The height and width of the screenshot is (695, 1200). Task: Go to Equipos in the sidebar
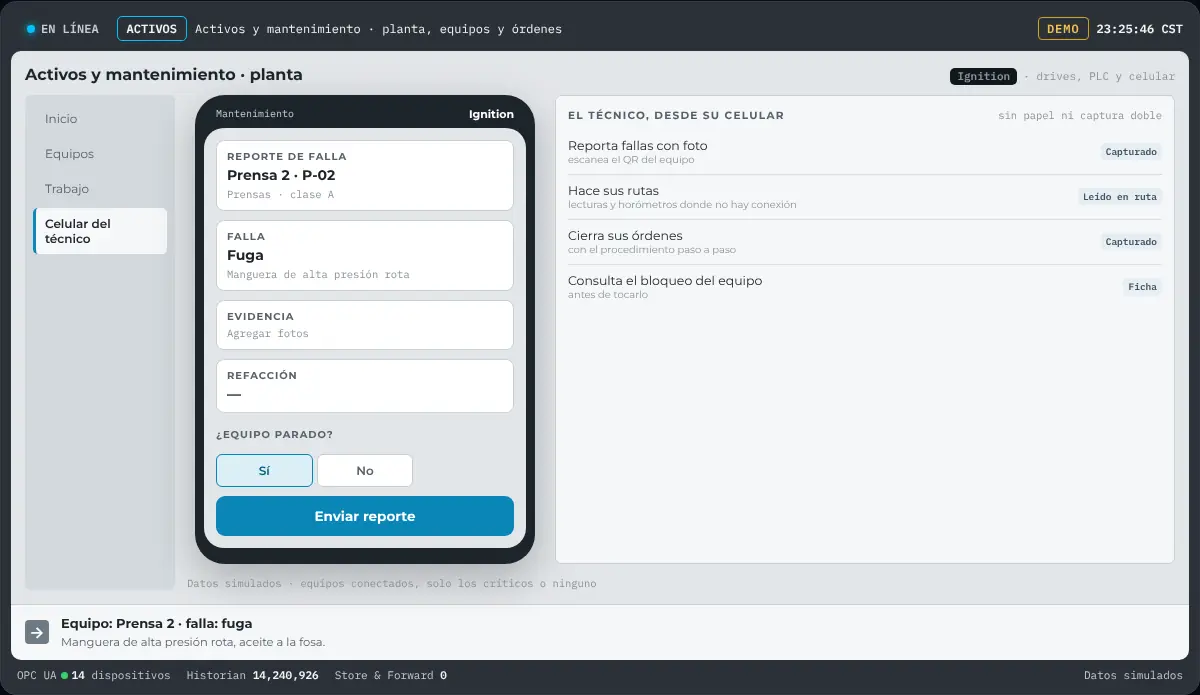click(100, 154)
